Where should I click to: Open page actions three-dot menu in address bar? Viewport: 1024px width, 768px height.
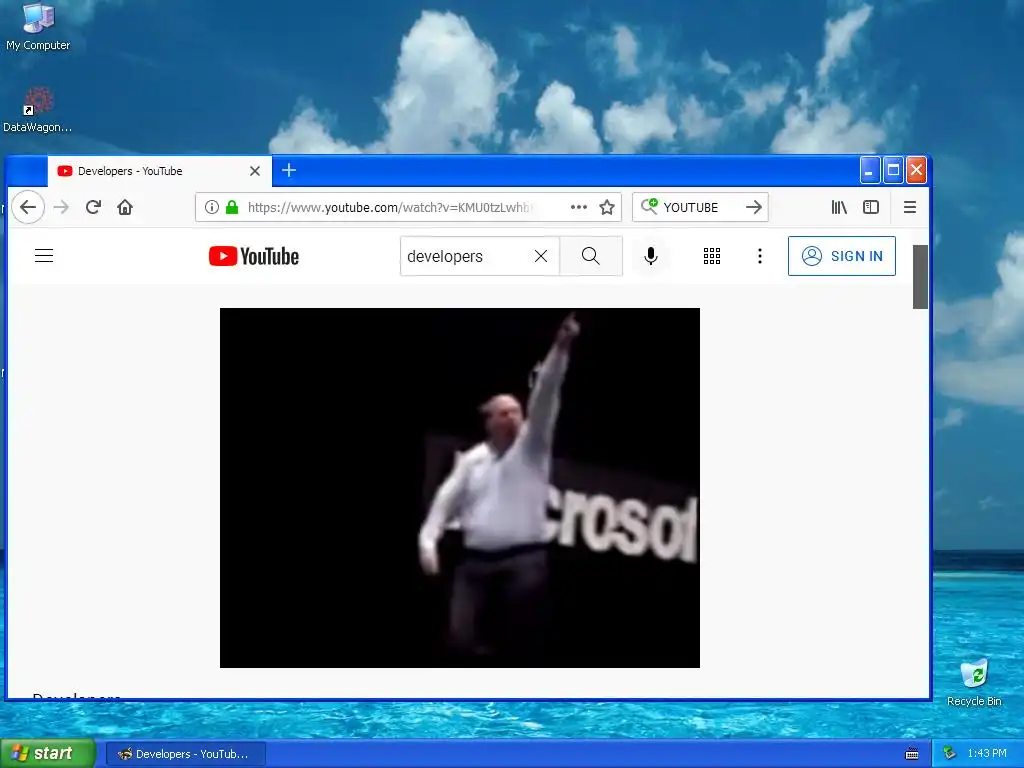tap(579, 207)
